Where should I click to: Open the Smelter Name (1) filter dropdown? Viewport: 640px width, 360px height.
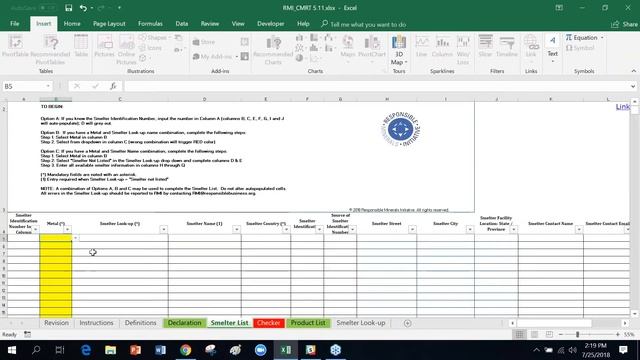pos(236,229)
